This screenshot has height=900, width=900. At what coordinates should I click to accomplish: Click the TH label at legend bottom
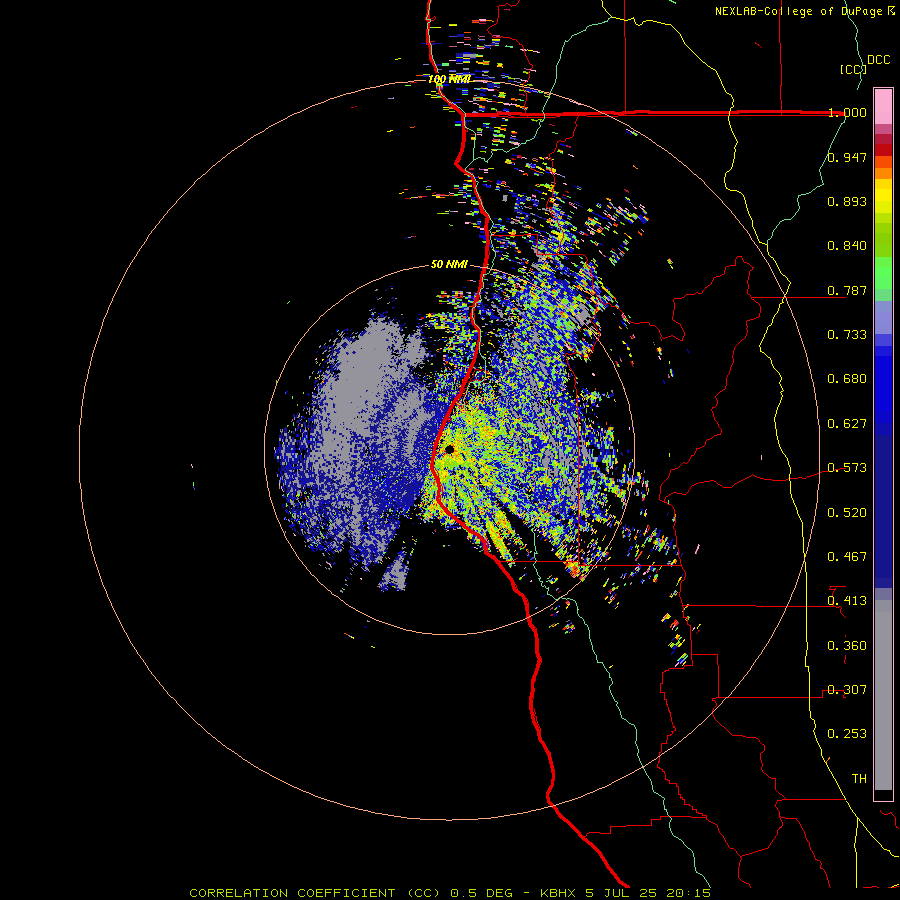pos(859,779)
